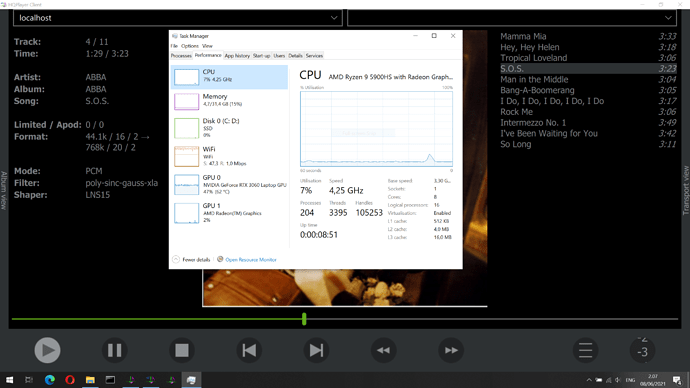Screen dimensions: 690x388
Task: Click the ENG language indicator
Action: (630, 380)
